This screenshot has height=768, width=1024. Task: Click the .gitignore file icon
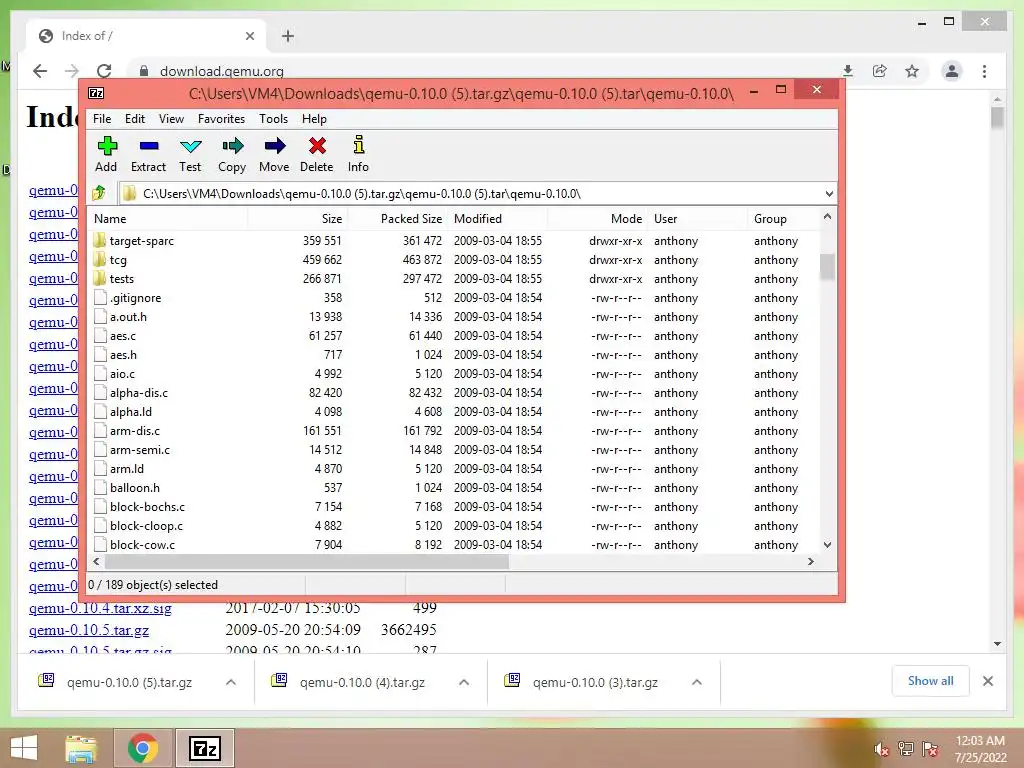coord(100,298)
